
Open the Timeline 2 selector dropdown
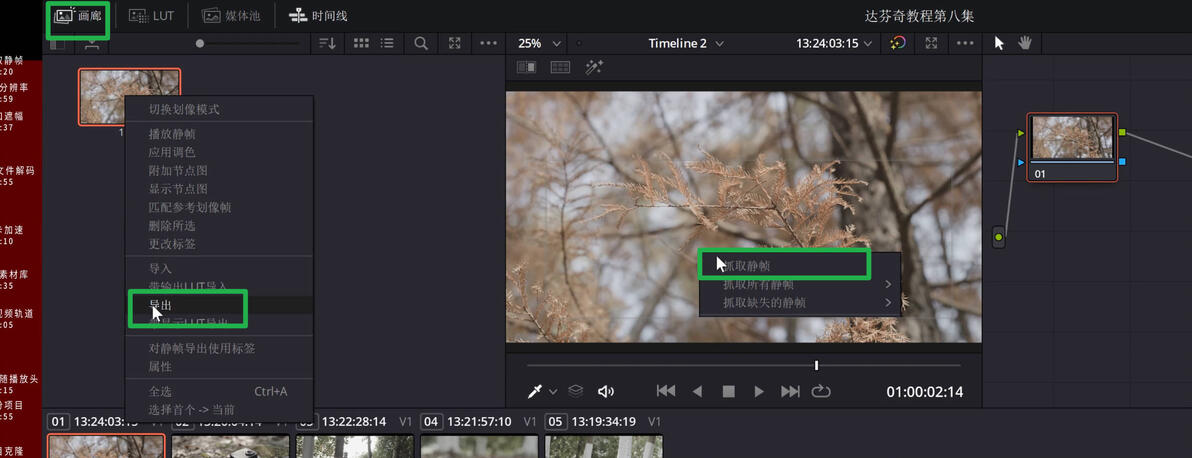(x=686, y=43)
